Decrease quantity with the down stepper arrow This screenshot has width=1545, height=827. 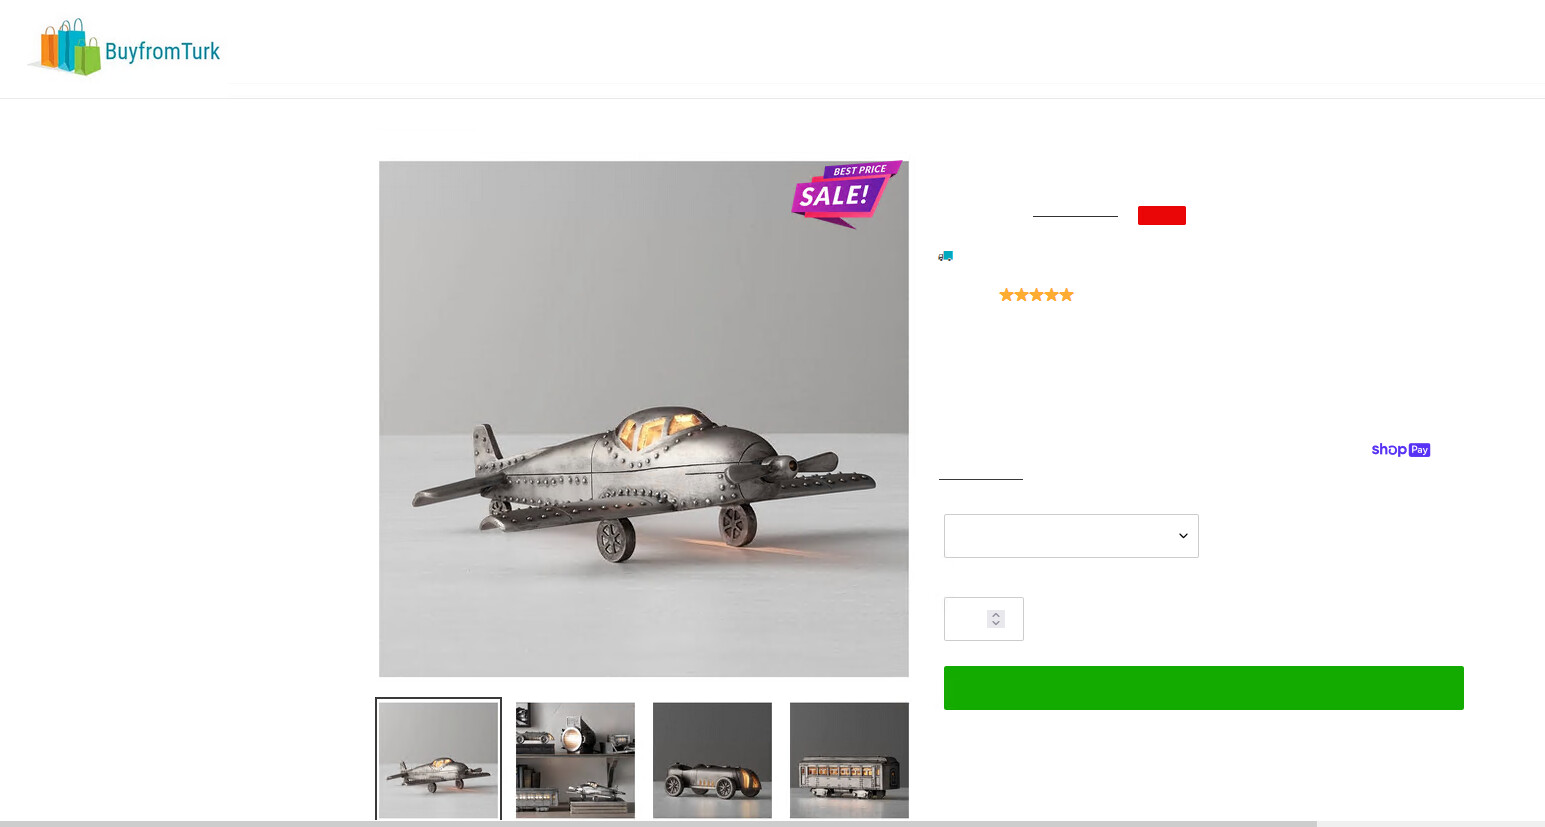(x=996, y=624)
